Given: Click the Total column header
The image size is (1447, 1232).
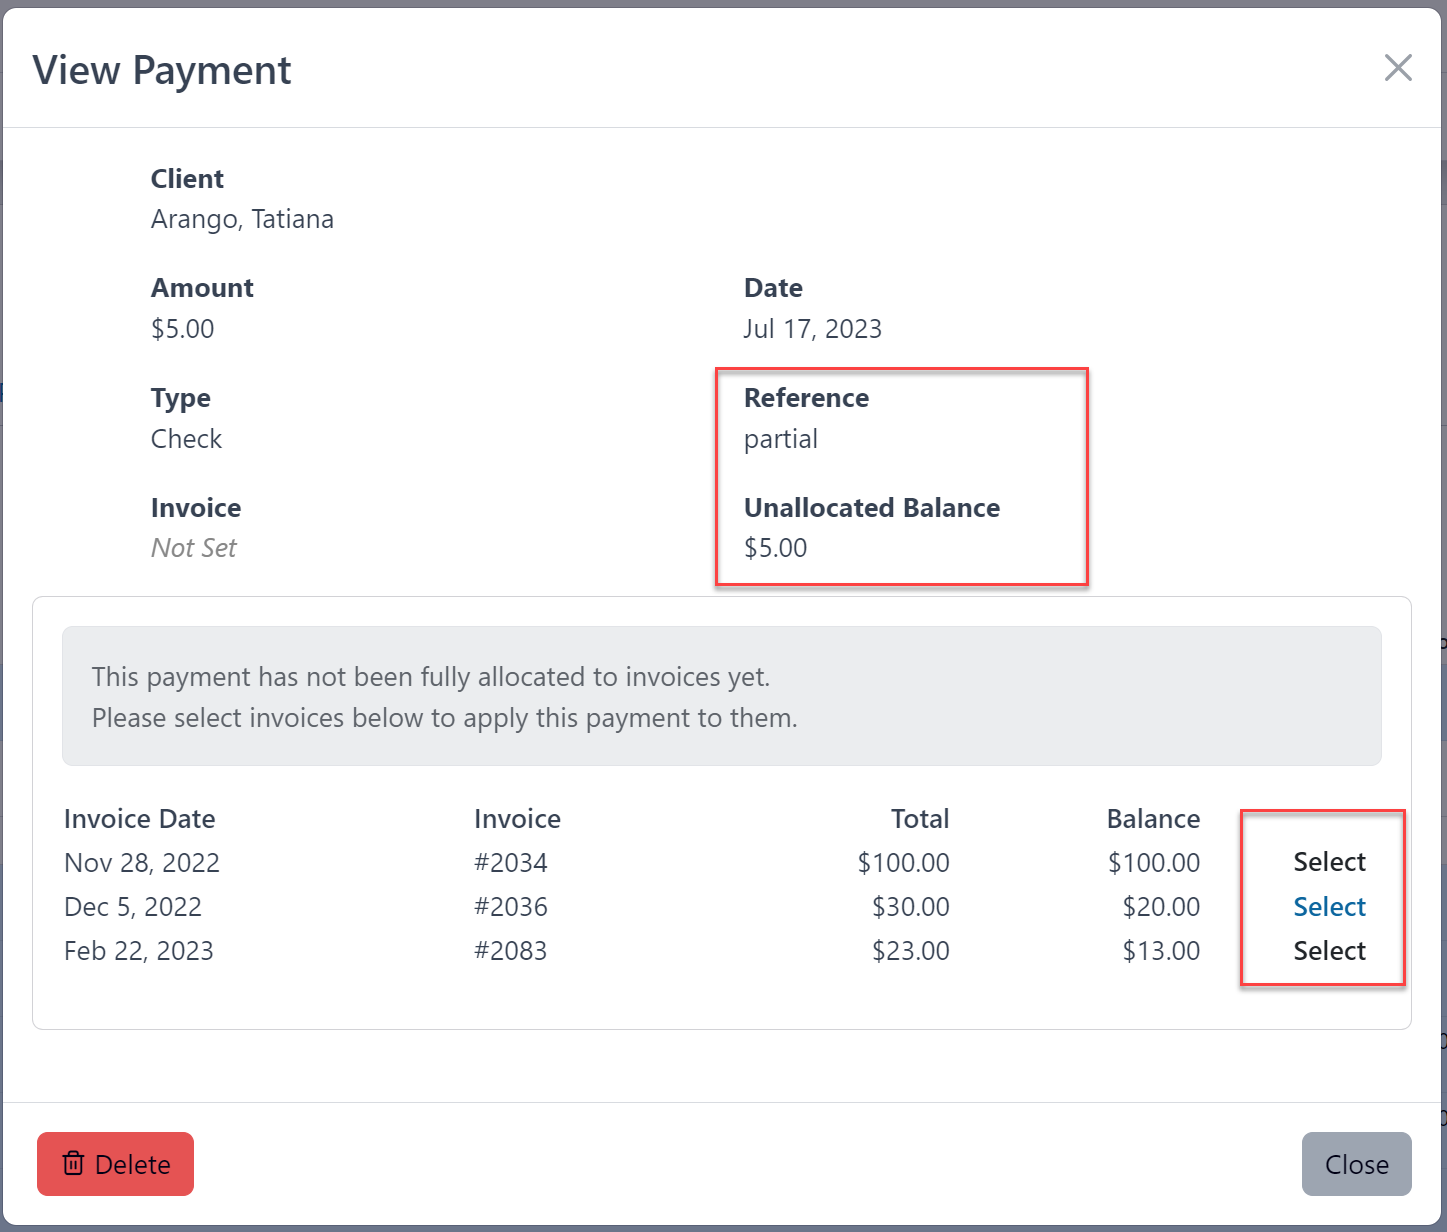Looking at the screenshot, I should tap(919, 818).
